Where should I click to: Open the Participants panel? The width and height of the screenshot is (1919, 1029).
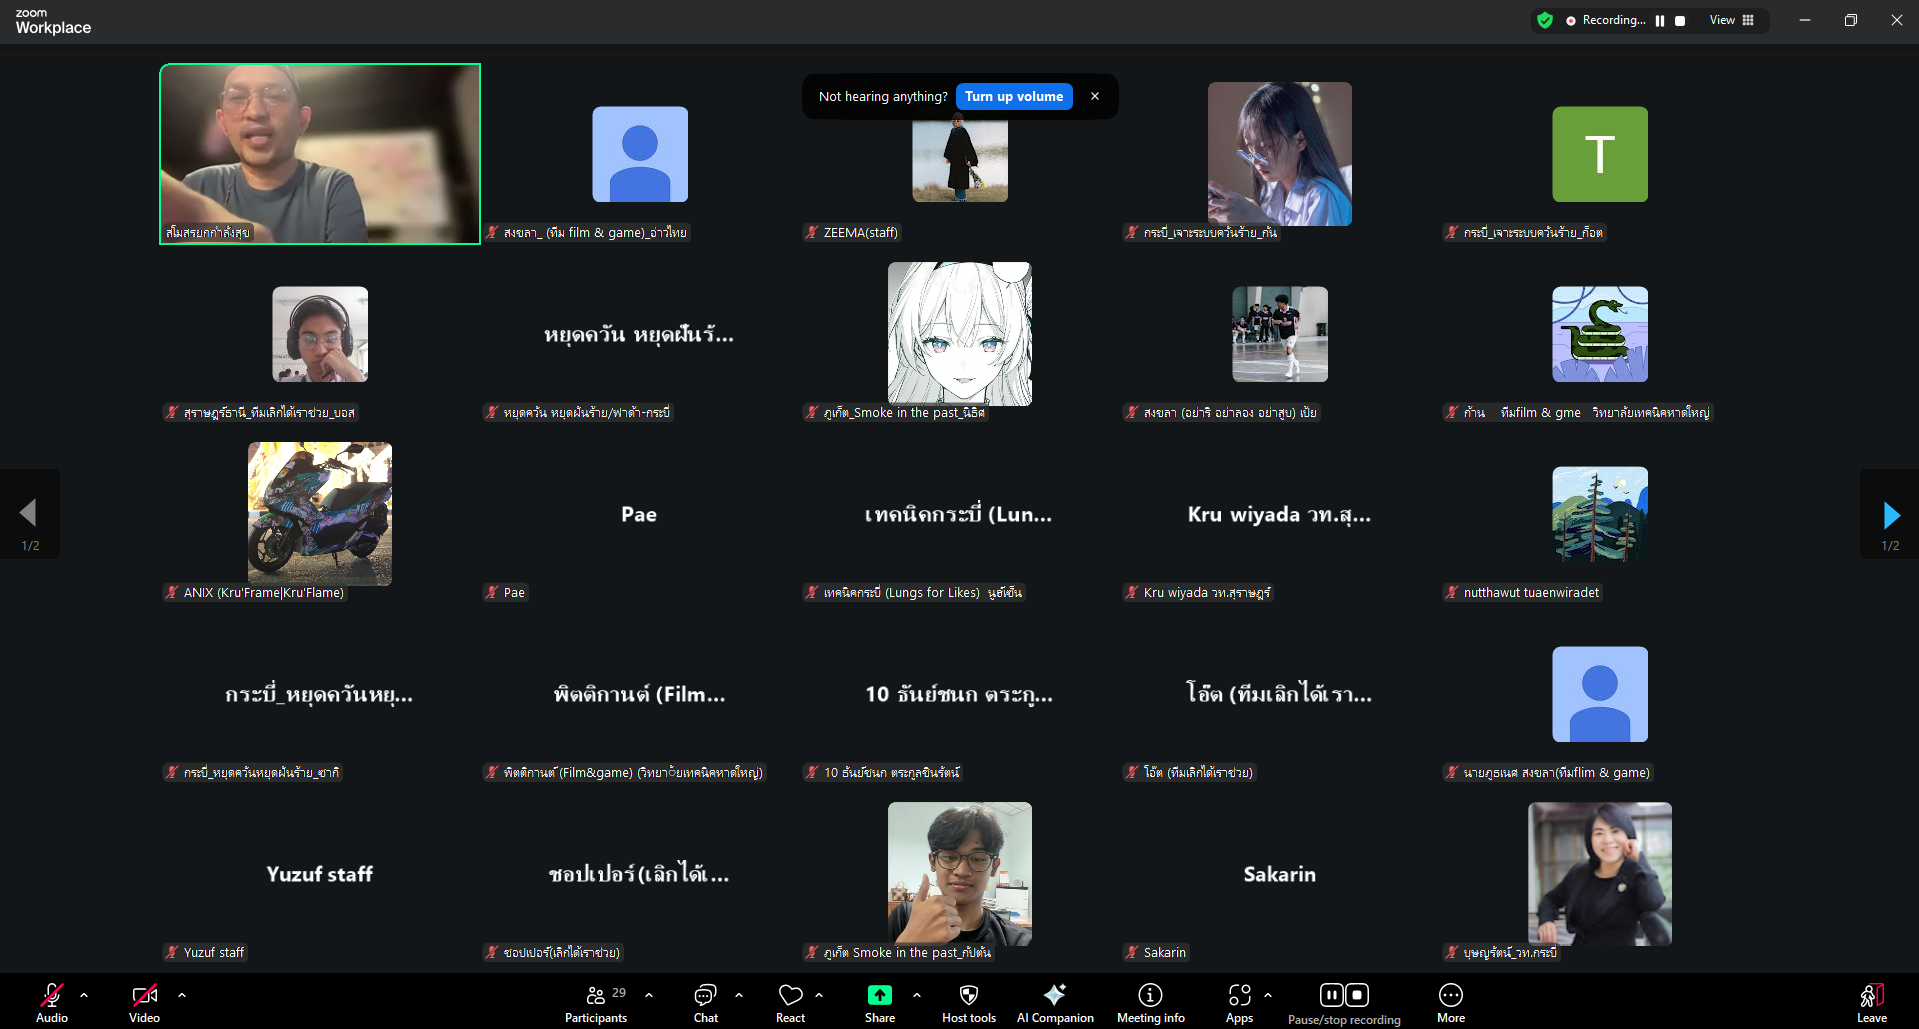596,1003
